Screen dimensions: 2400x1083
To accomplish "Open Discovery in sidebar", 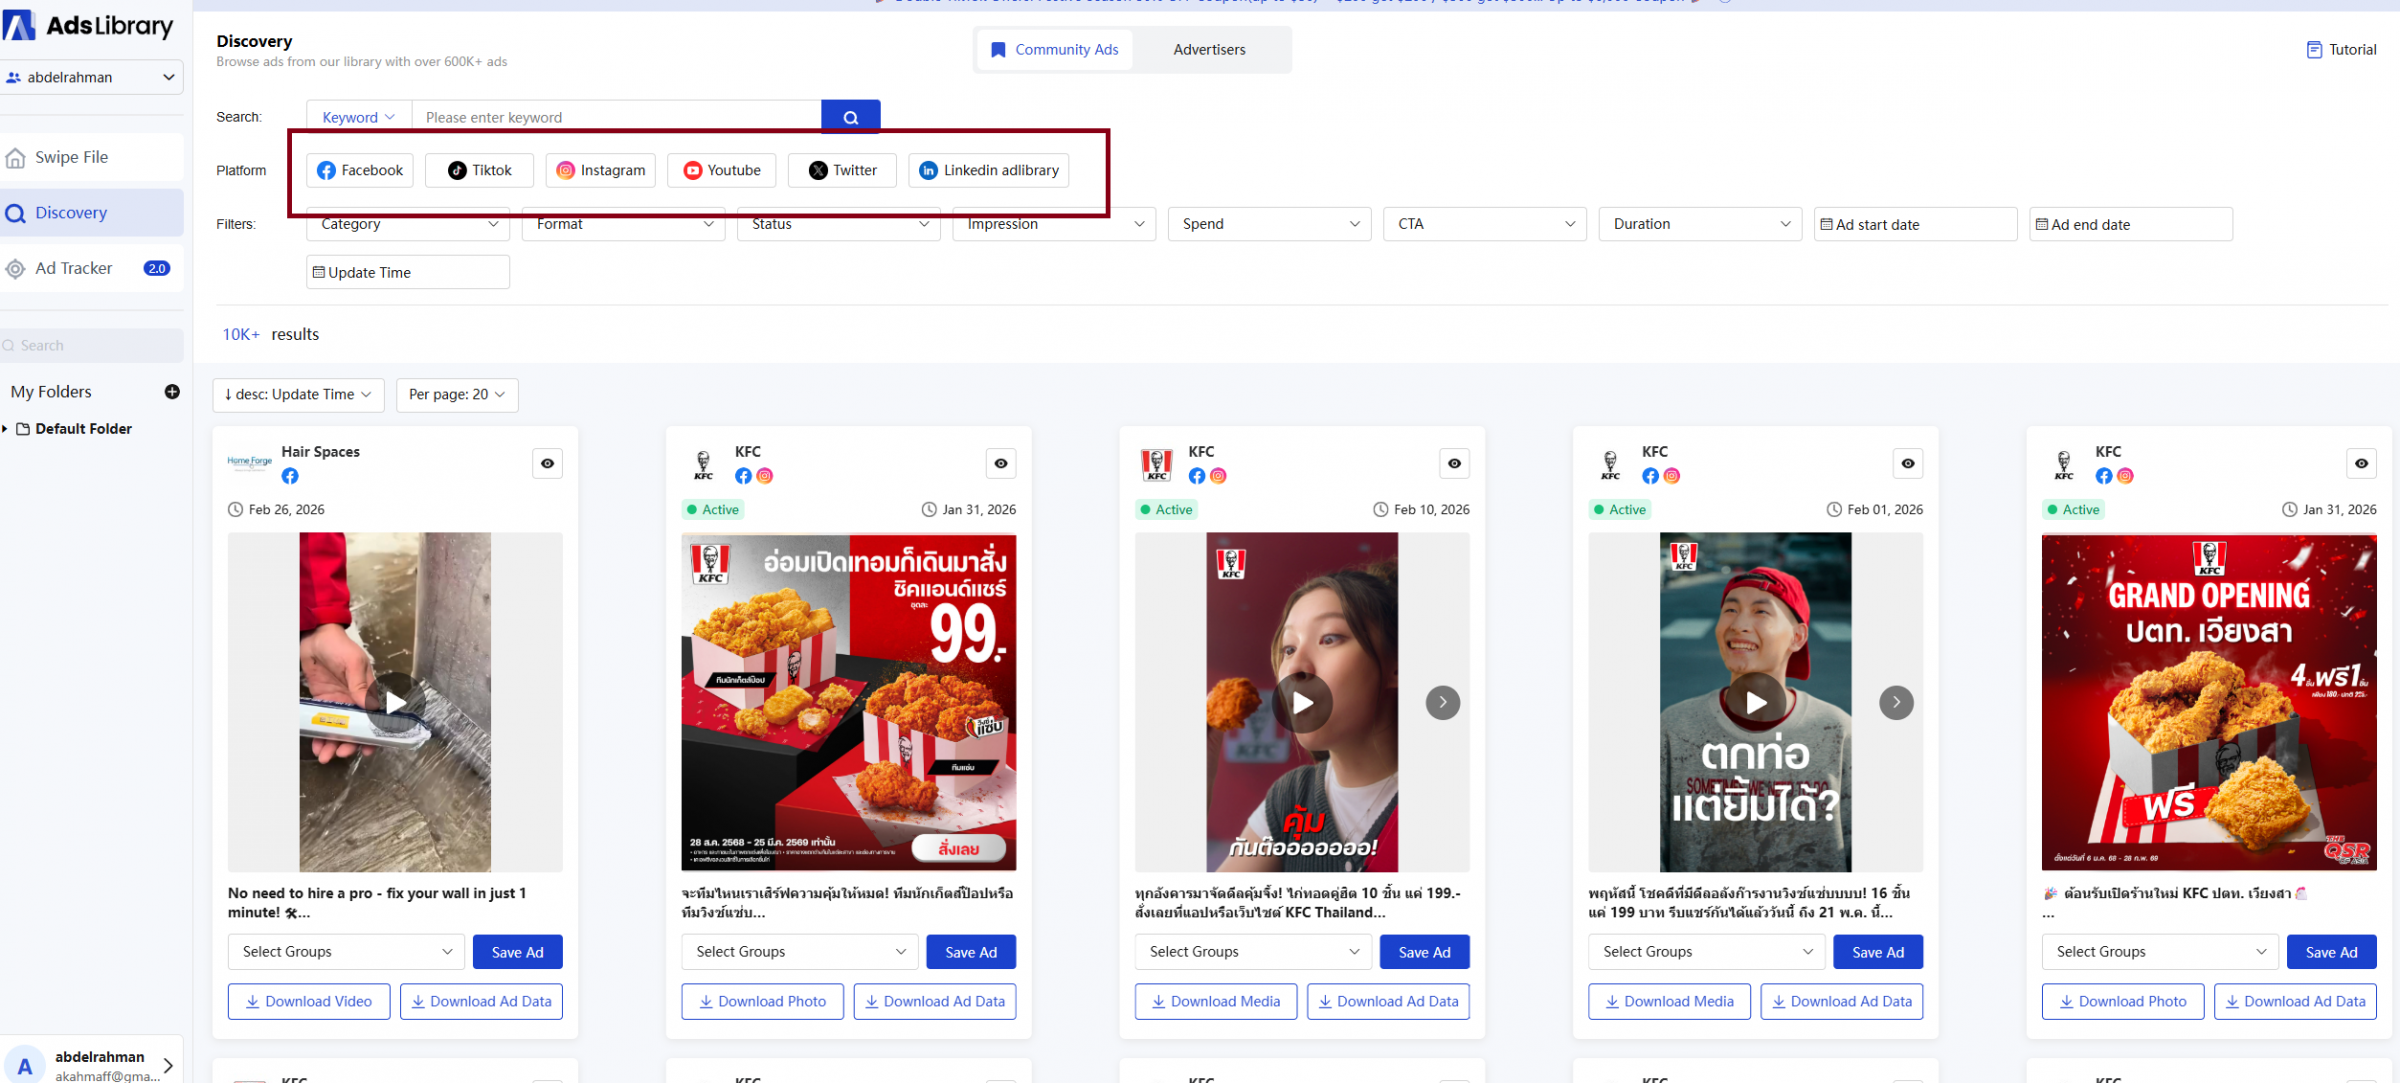I will pos(92,213).
